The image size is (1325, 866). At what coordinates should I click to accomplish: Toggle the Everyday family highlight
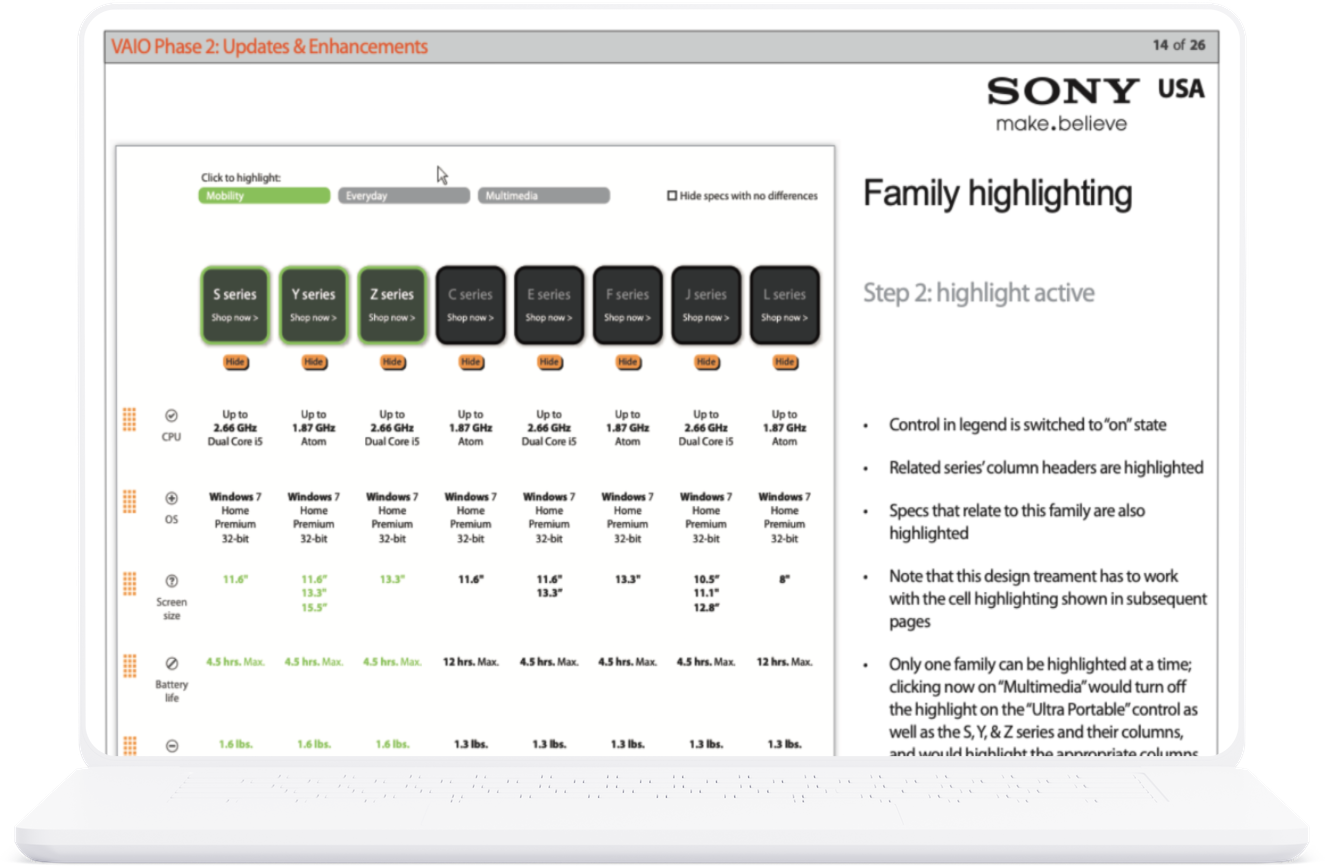tap(404, 196)
